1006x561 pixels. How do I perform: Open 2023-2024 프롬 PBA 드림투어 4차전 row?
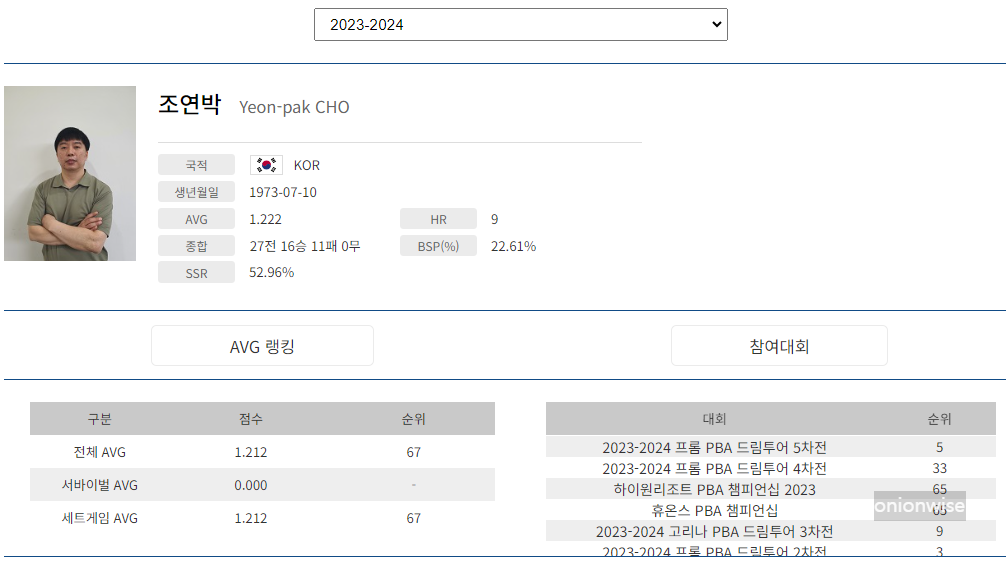771,468
